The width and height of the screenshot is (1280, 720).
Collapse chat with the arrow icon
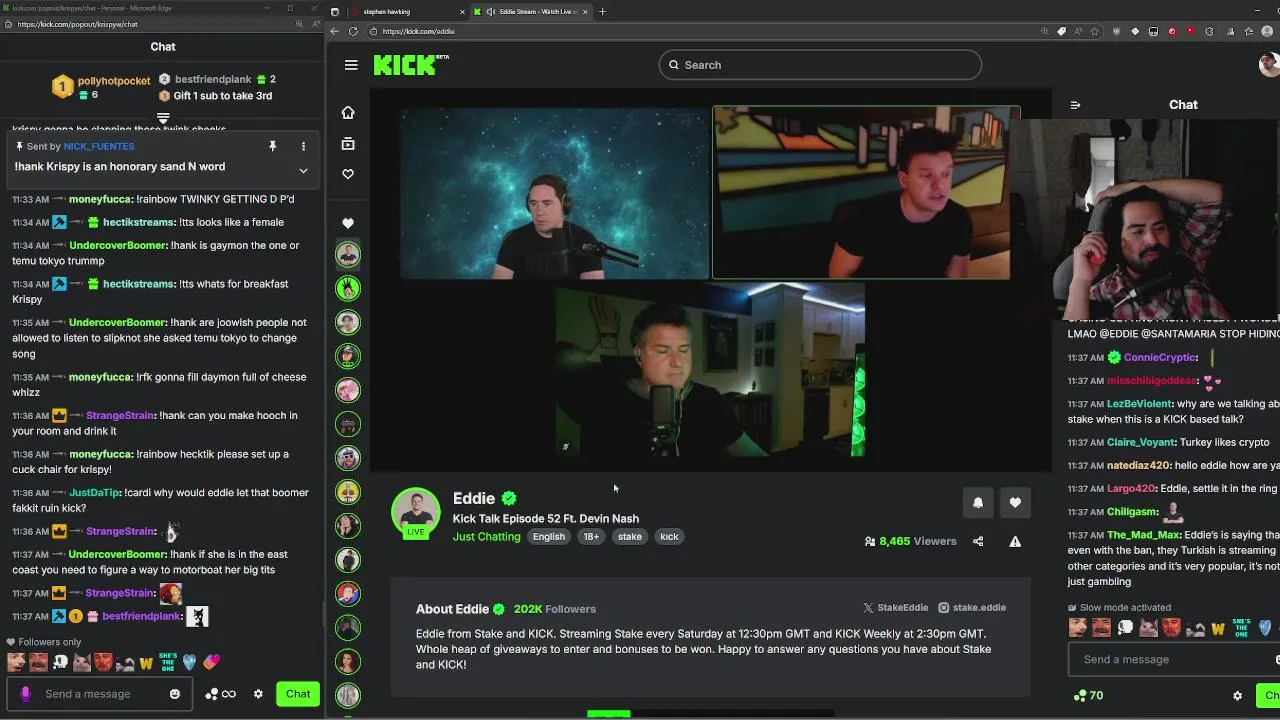pos(1075,105)
